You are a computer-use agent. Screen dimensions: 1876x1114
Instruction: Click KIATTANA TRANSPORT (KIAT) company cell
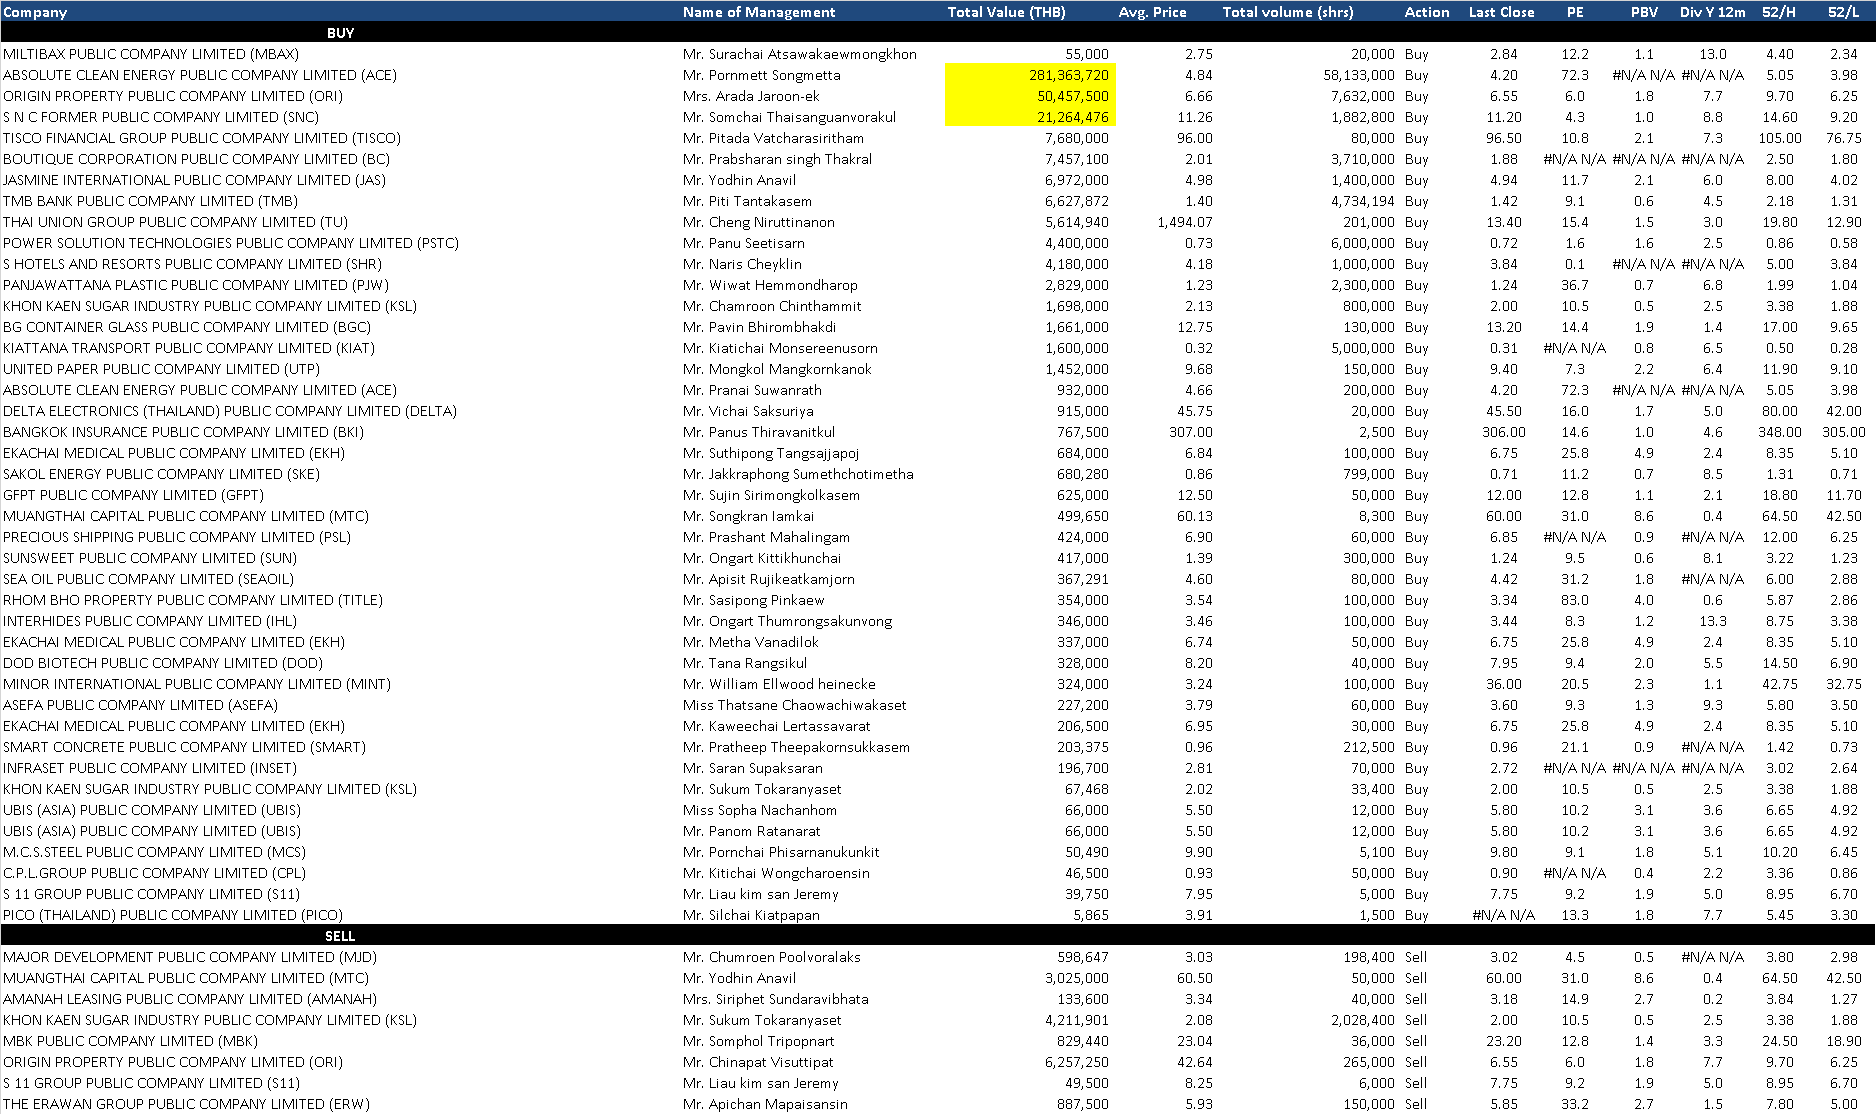(189, 348)
